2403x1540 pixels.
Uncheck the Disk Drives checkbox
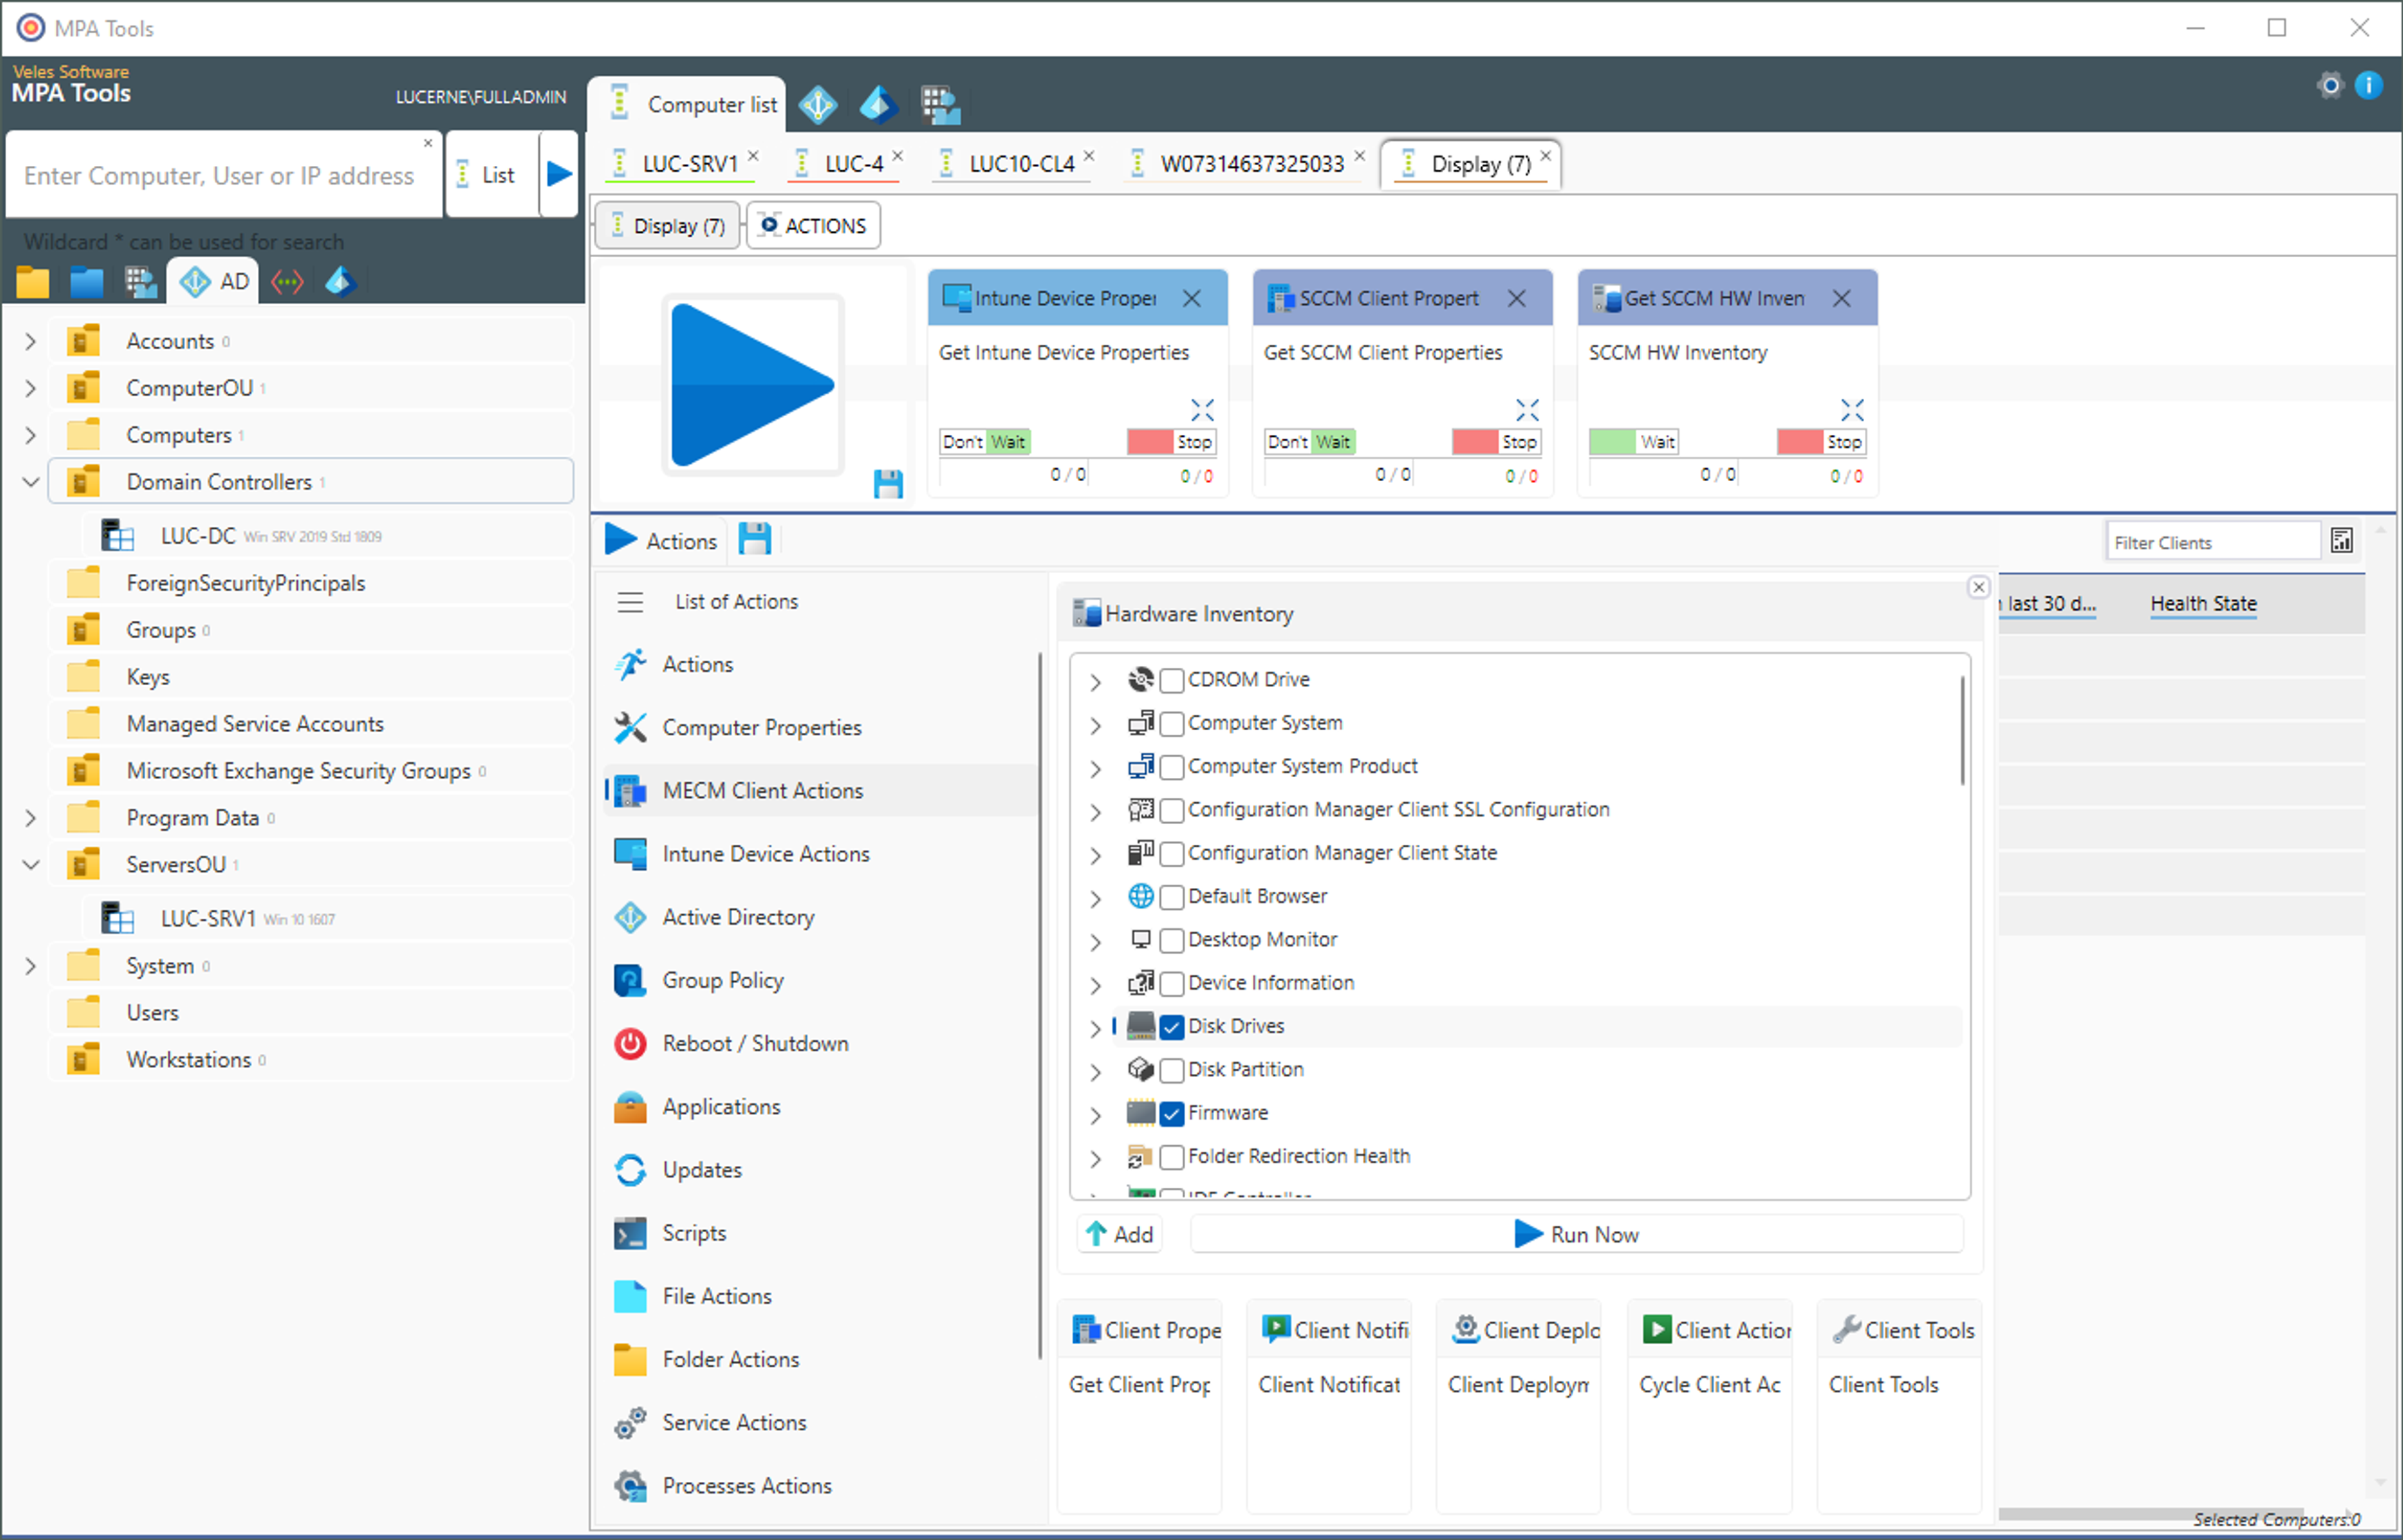[x=1172, y=1027]
